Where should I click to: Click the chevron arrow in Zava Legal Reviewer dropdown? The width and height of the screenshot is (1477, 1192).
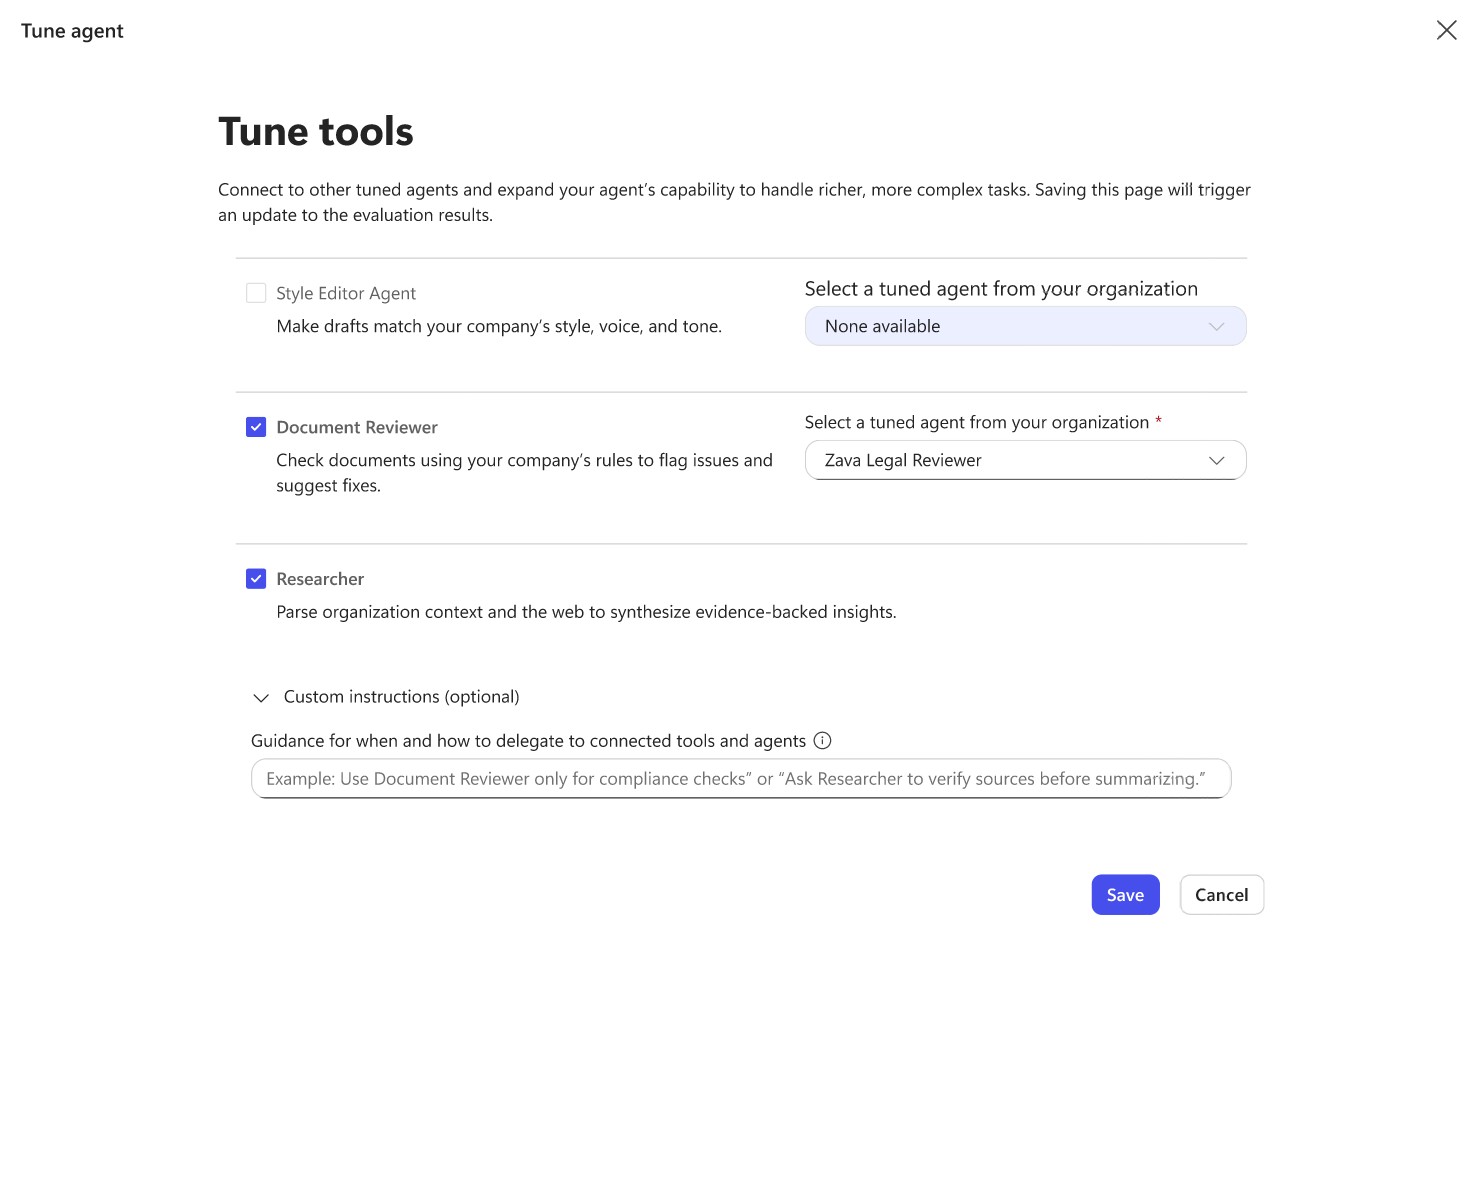(1216, 460)
